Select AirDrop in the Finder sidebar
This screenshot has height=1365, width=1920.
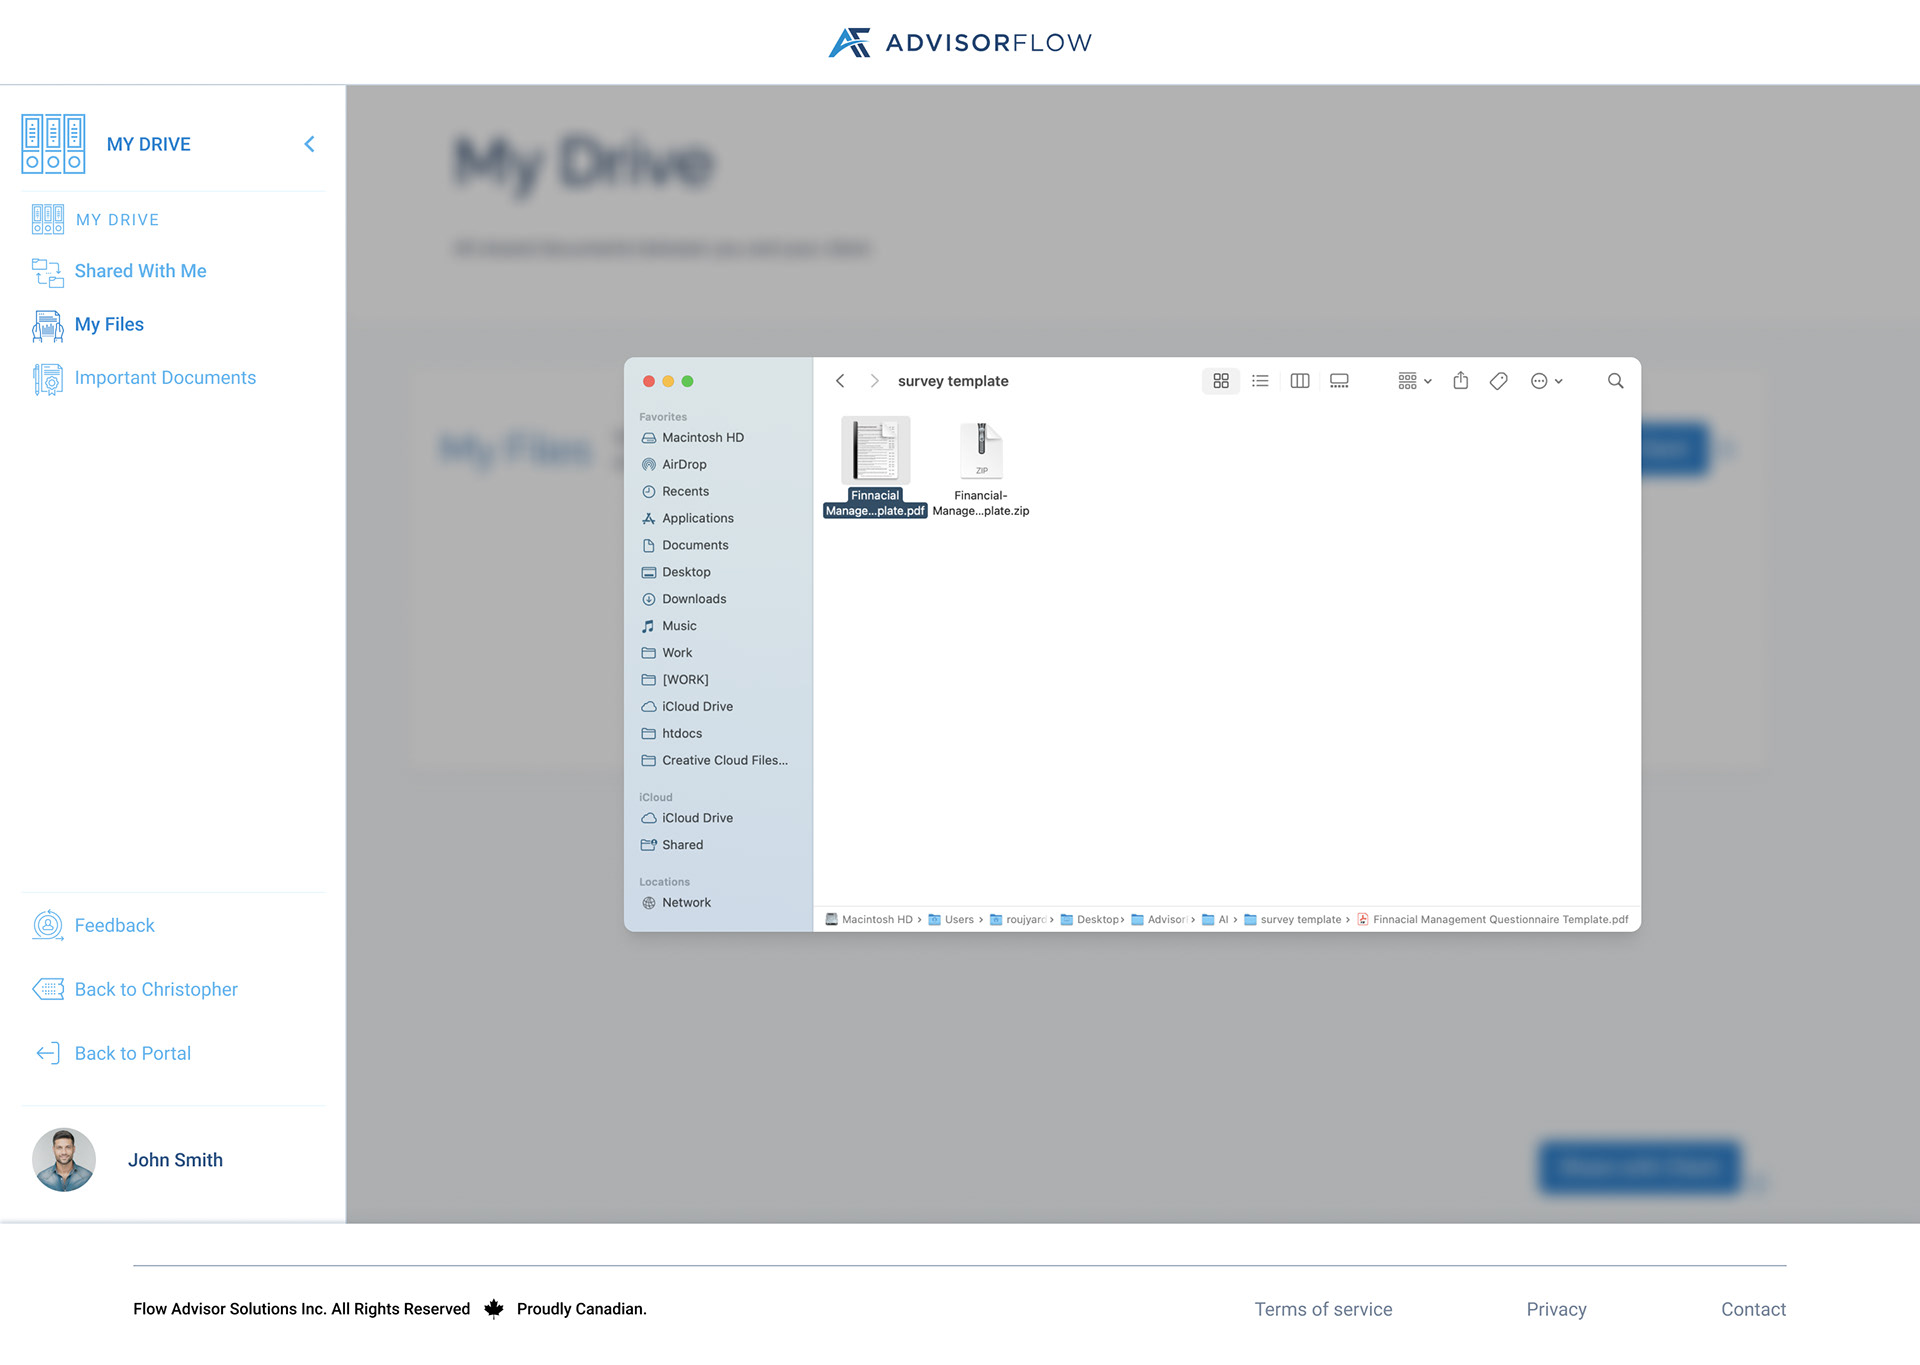click(682, 464)
